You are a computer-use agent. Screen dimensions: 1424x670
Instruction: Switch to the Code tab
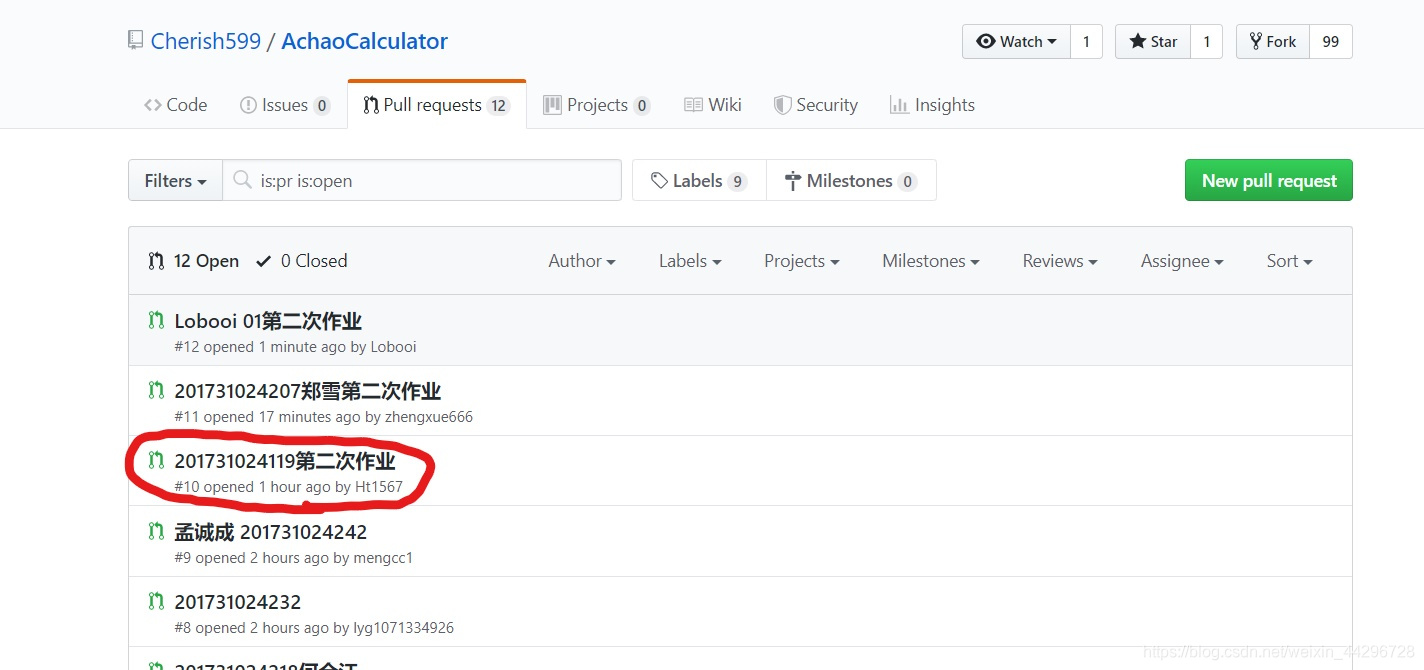tap(176, 105)
